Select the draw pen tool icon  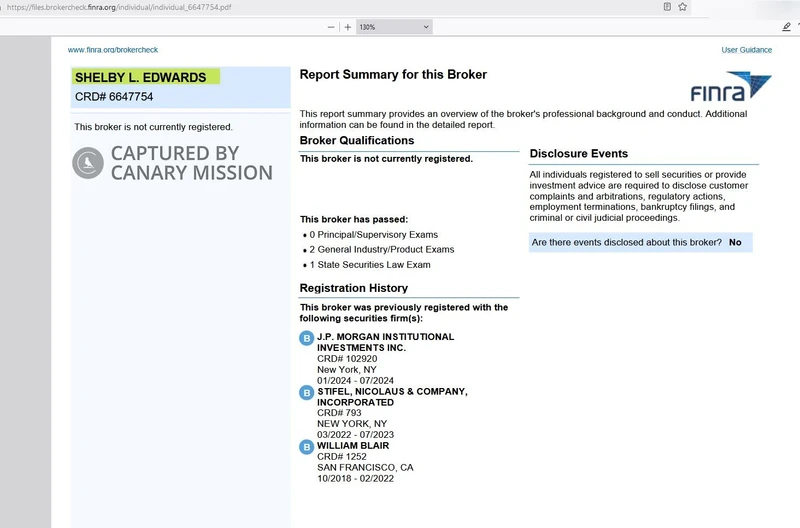786,27
